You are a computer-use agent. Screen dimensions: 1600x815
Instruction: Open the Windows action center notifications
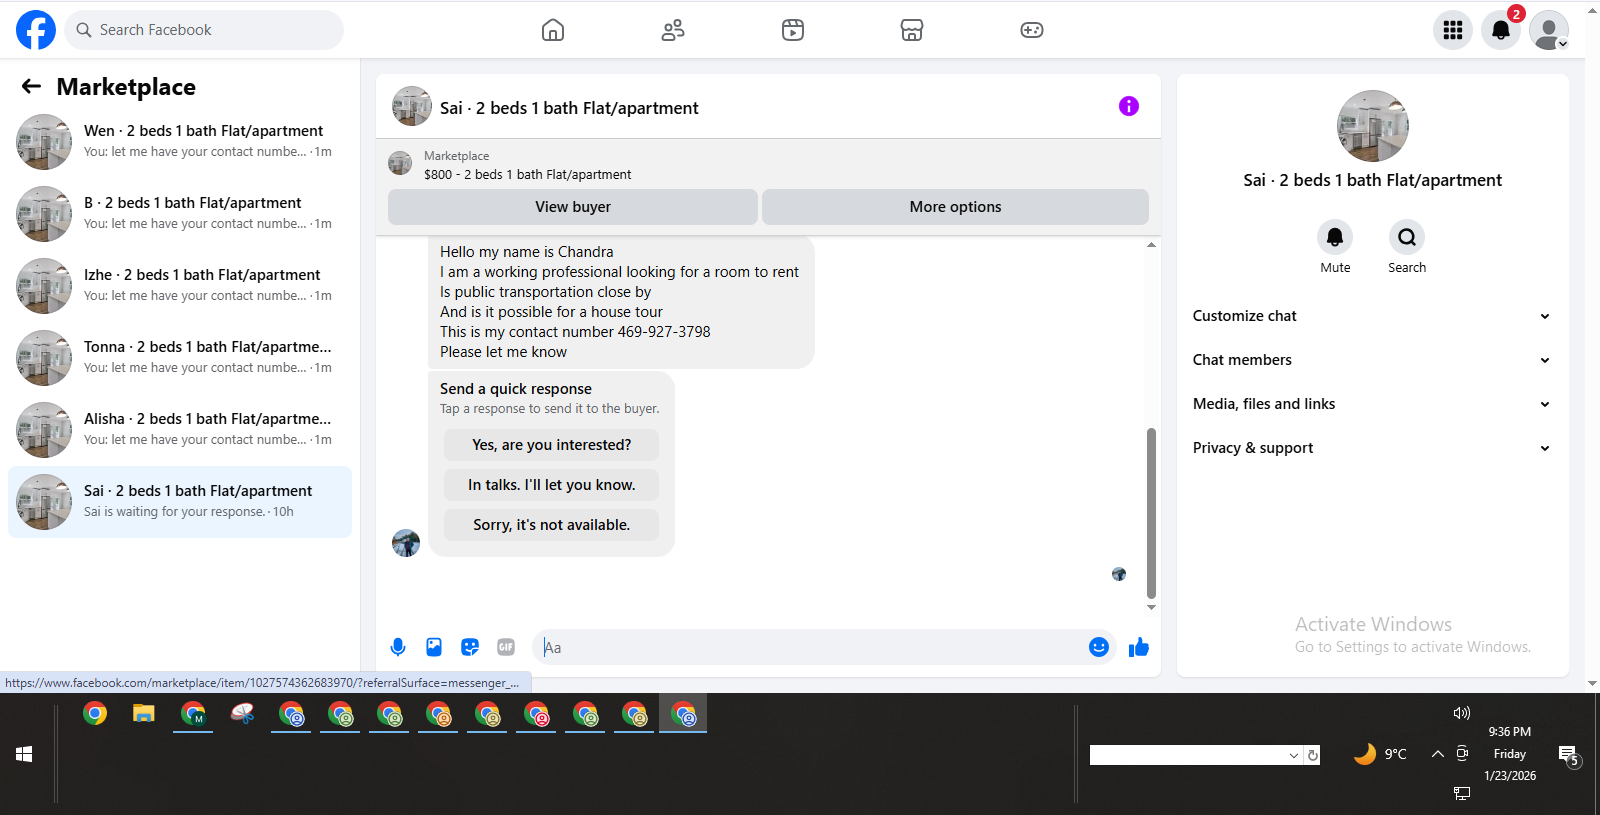(1568, 756)
